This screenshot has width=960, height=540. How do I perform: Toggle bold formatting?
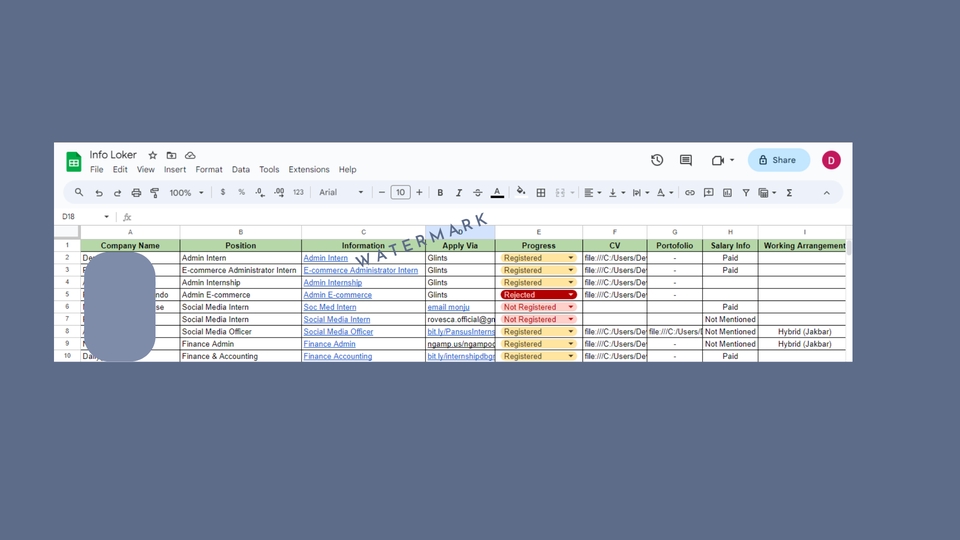440,193
